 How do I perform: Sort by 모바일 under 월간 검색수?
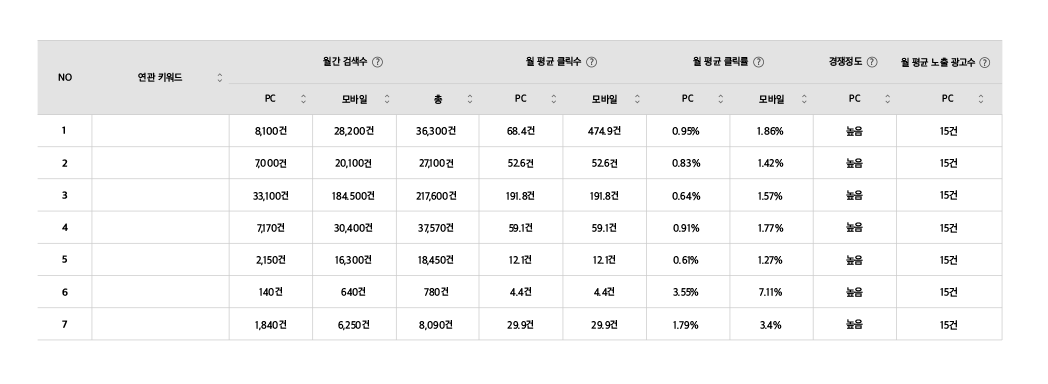pos(387,100)
